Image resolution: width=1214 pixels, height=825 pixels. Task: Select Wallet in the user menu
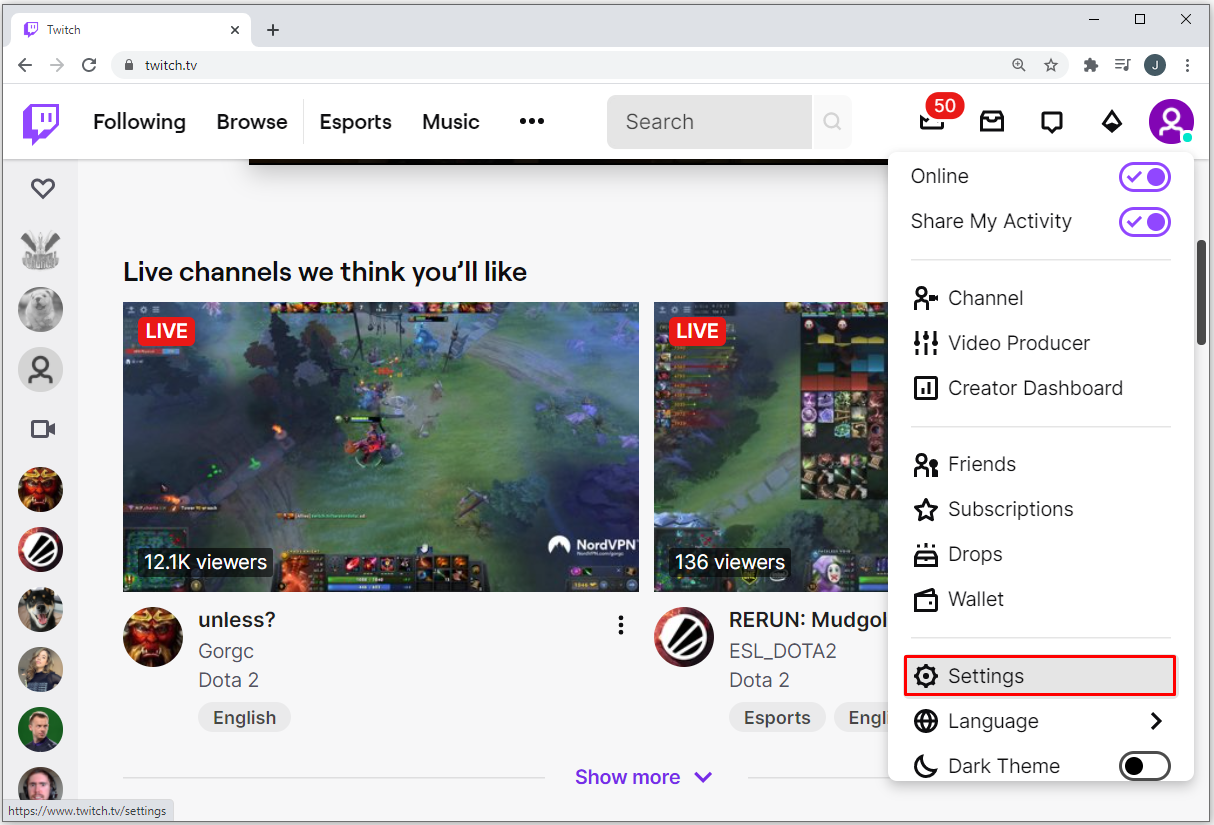tap(1041, 599)
